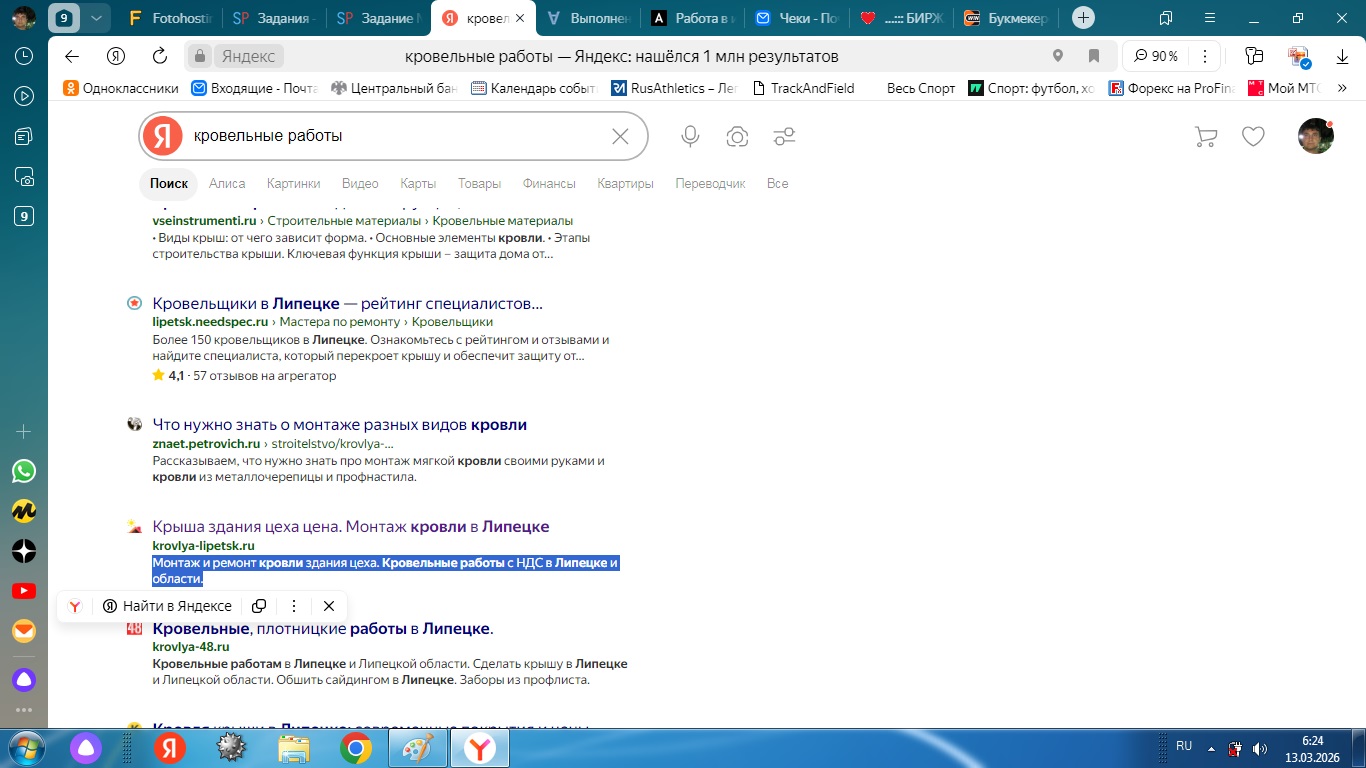Open search filter settings icon

click(x=784, y=136)
